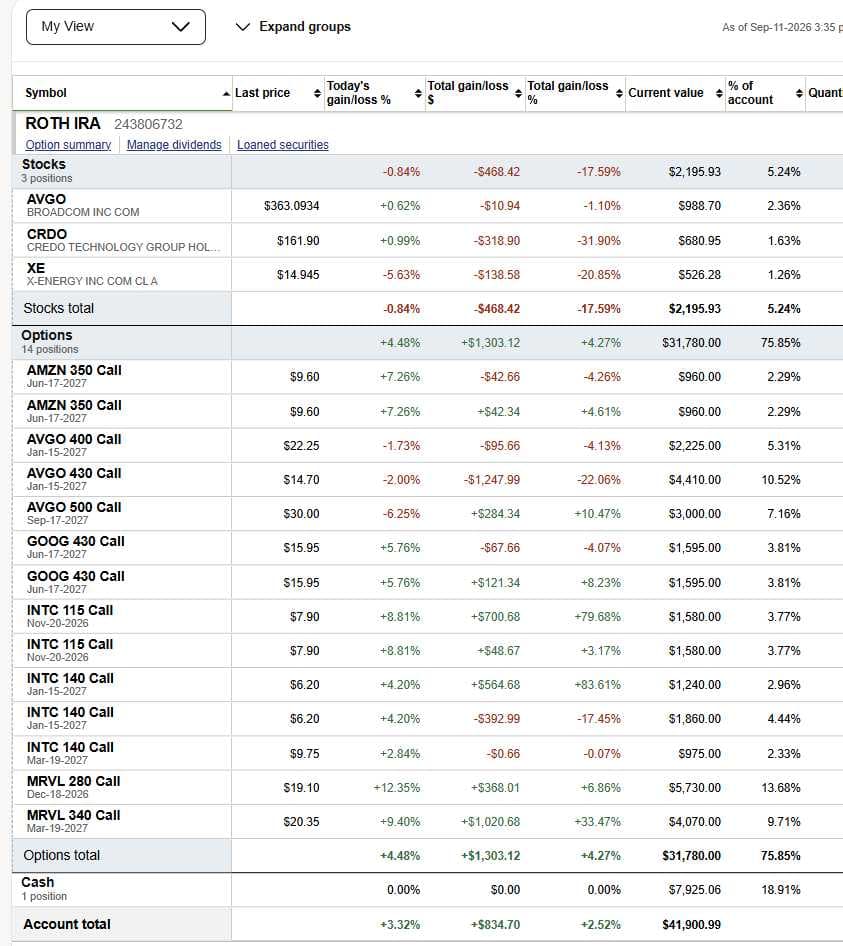Click INTC 140 Call with +83.61% gain

pyautogui.click(x=70, y=679)
